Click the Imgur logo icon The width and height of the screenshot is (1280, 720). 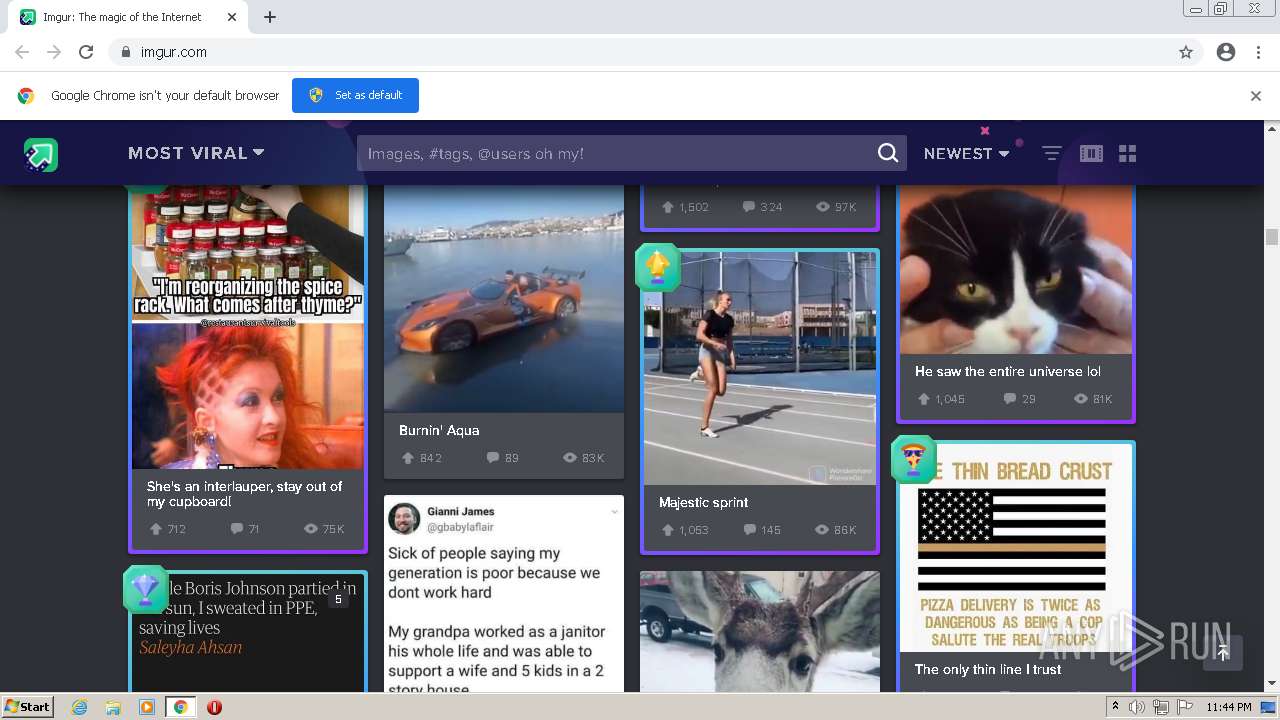point(41,154)
